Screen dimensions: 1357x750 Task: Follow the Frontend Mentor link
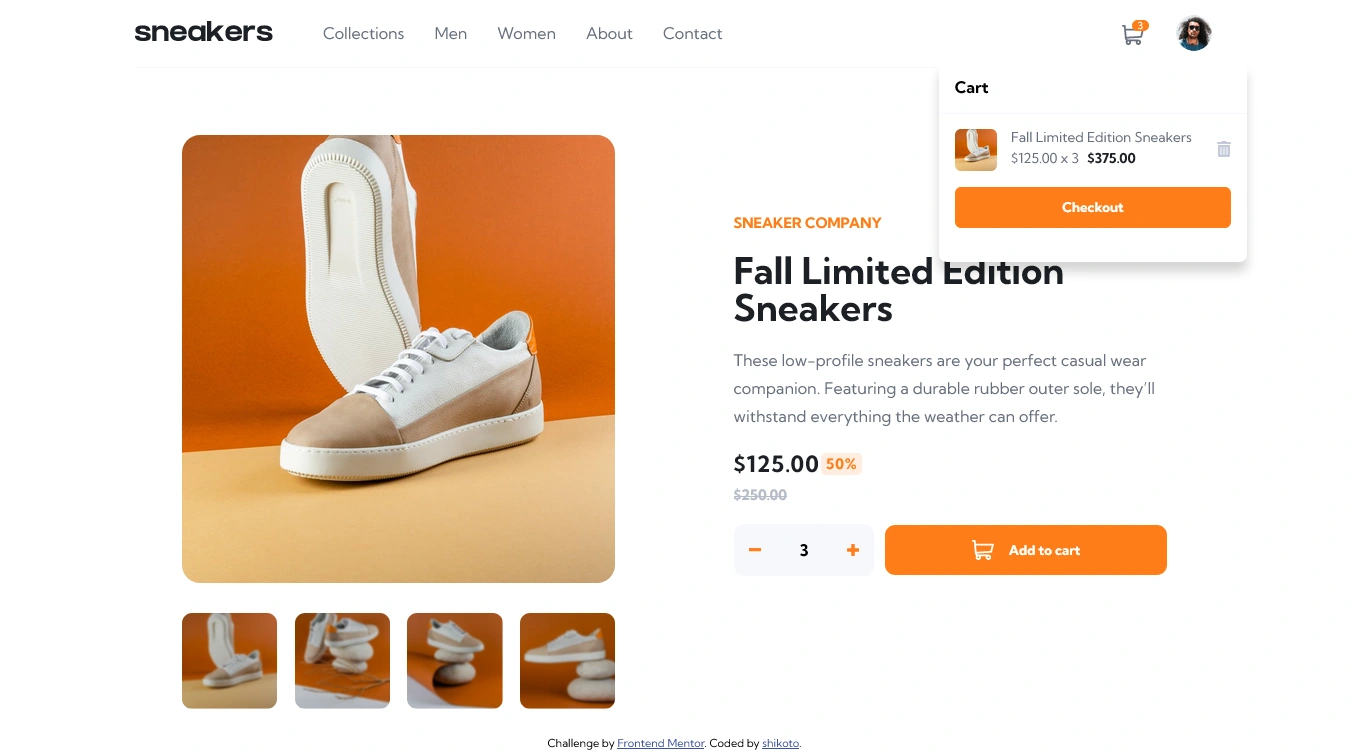coord(660,743)
